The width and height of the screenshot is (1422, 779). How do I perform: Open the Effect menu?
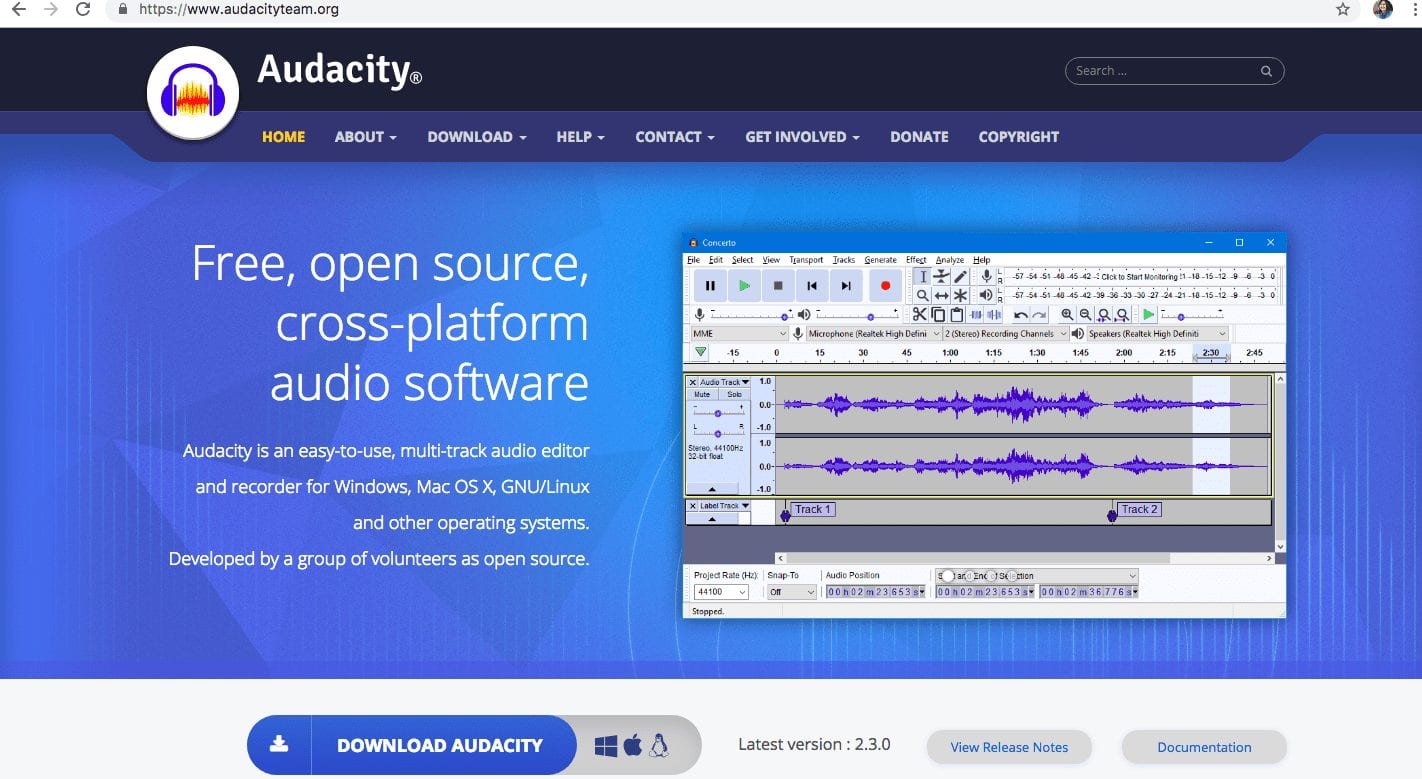coord(916,260)
